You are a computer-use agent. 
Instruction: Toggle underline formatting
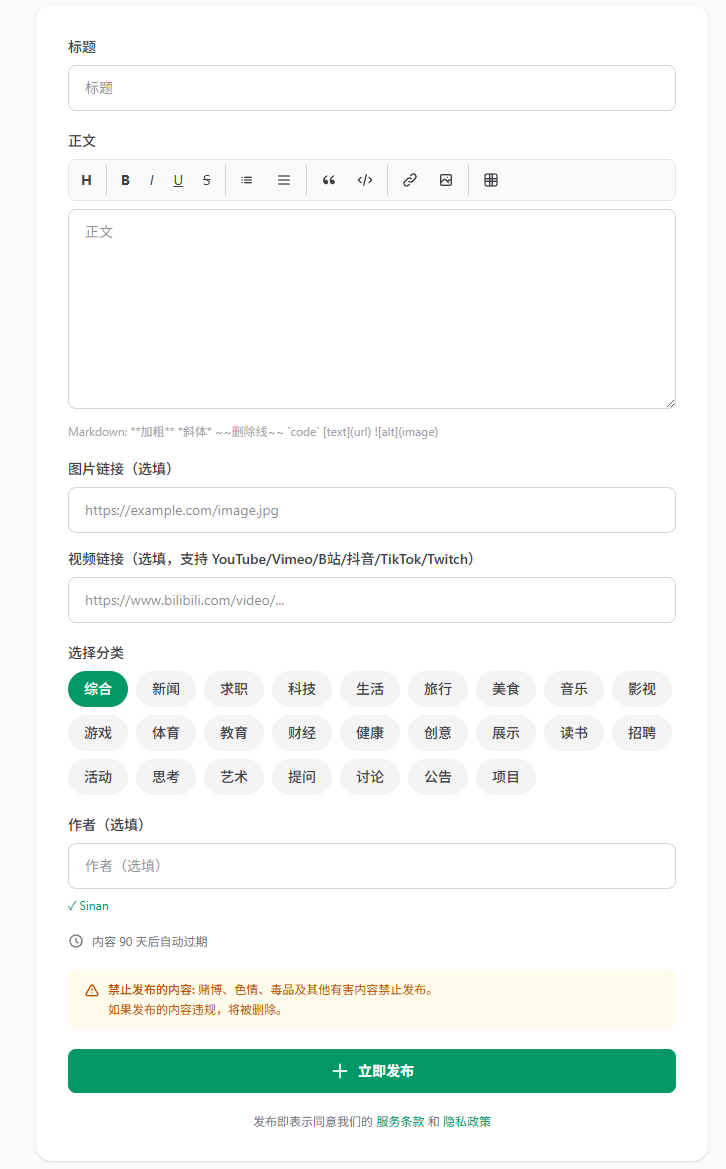click(178, 180)
